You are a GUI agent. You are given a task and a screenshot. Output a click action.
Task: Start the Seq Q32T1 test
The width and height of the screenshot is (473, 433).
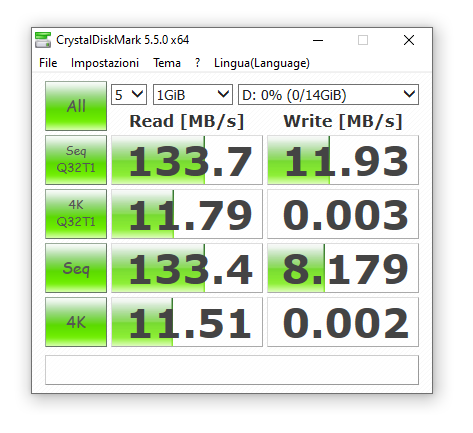pyautogui.click(x=76, y=160)
